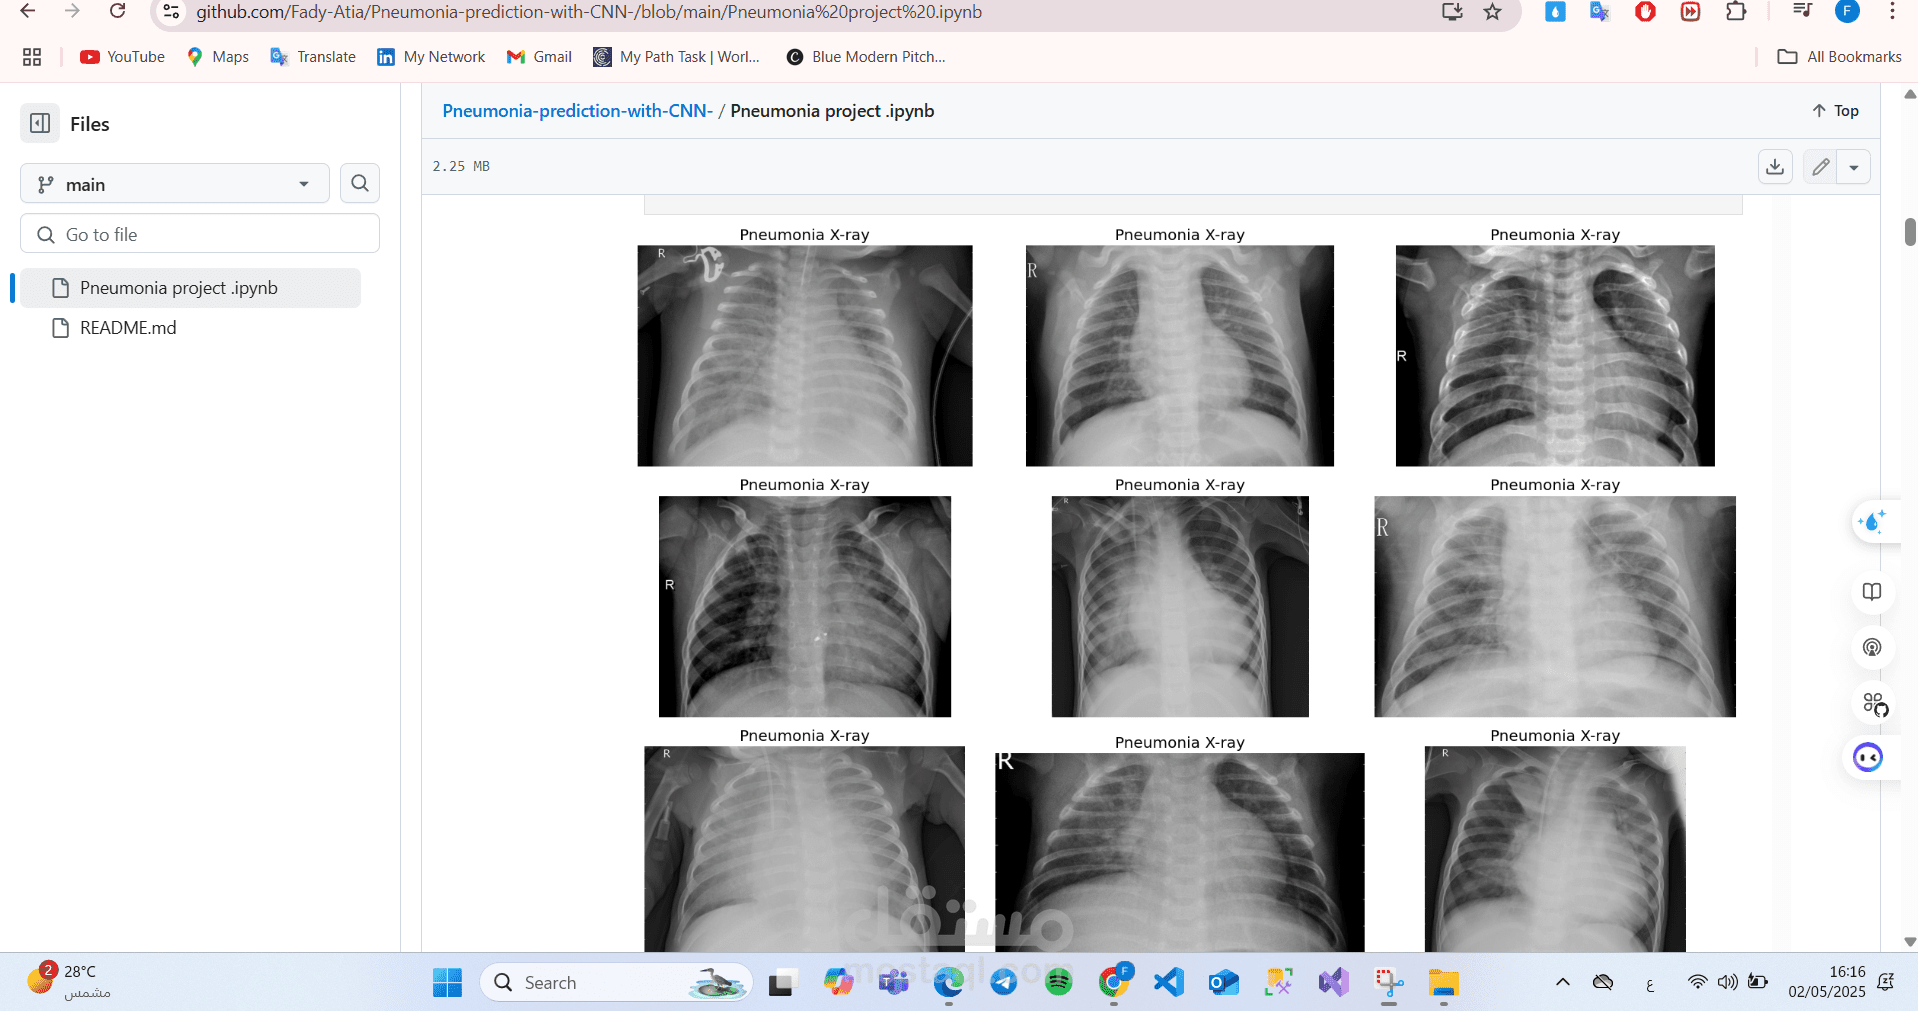
Task: Click the blue water drop side widget
Action: point(1871,521)
